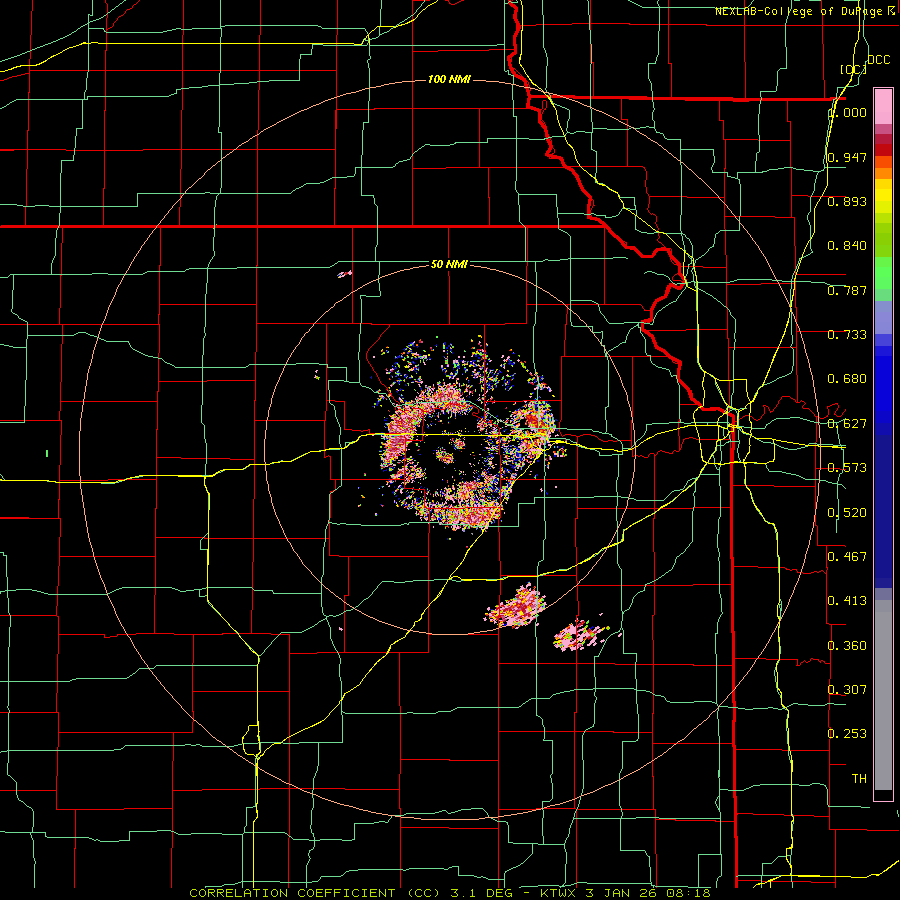Click the large red-pink echo south of radar
Viewport: 900px width, 900px height.
coord(515,607)
